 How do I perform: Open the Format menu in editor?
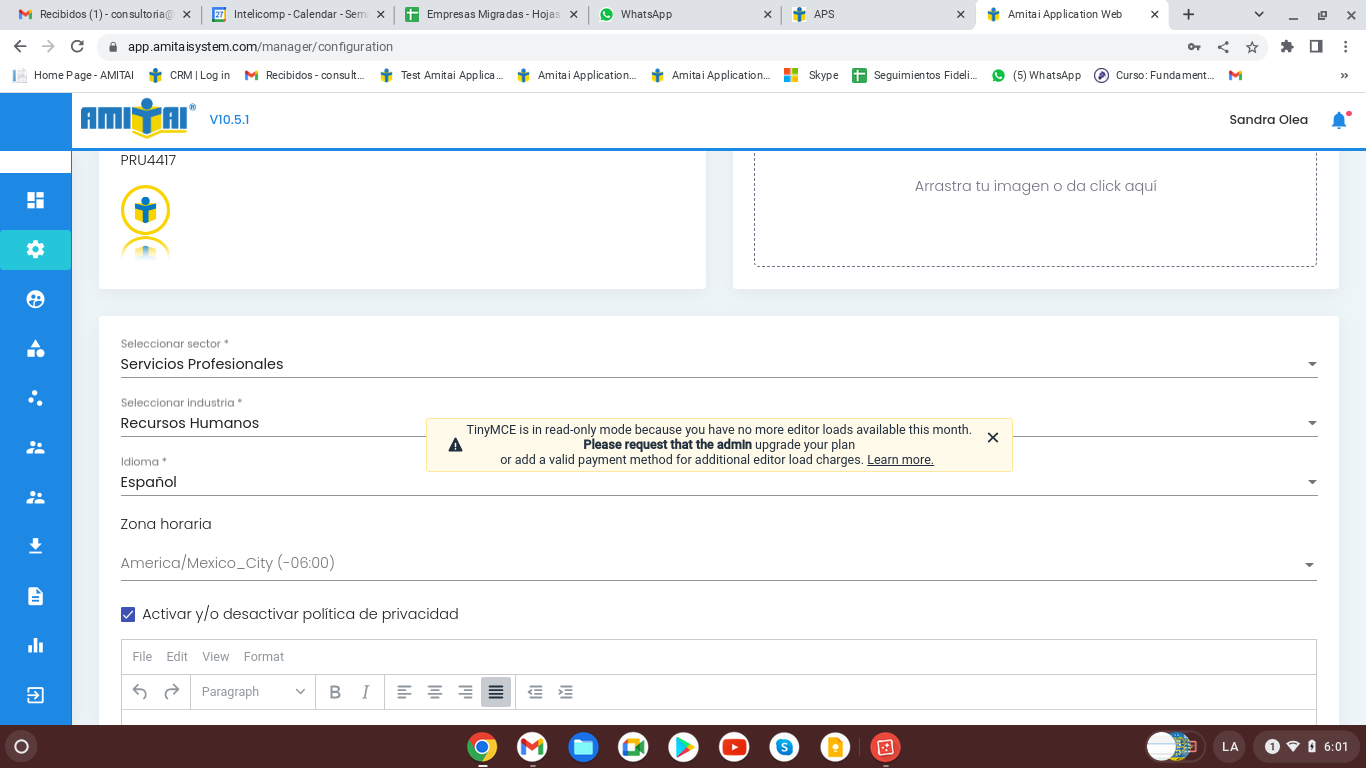point(264,657)
